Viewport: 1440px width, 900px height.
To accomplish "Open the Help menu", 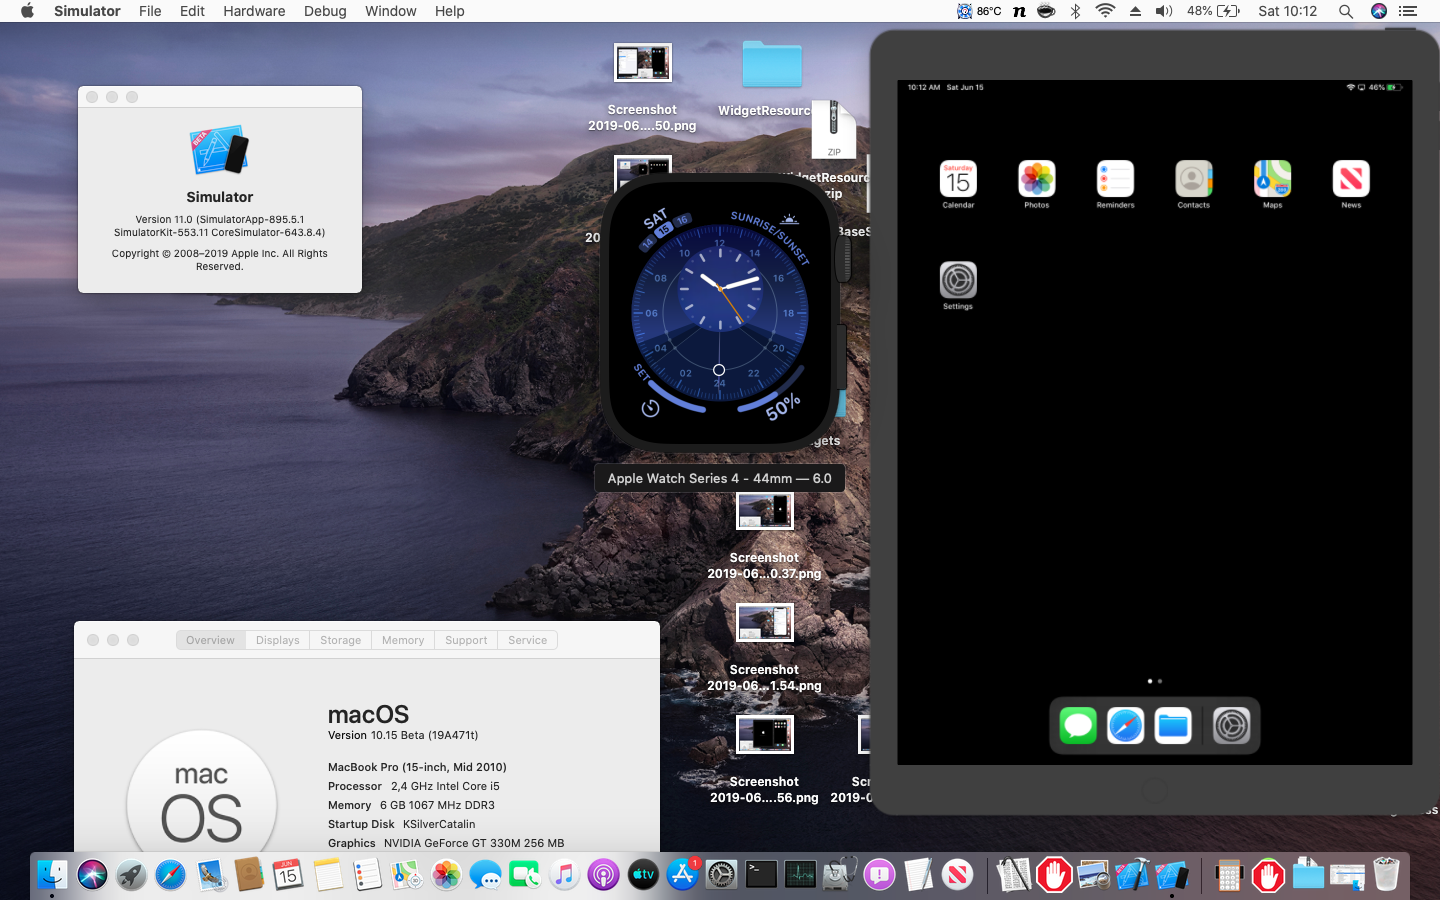I will (x=449, y=11).
